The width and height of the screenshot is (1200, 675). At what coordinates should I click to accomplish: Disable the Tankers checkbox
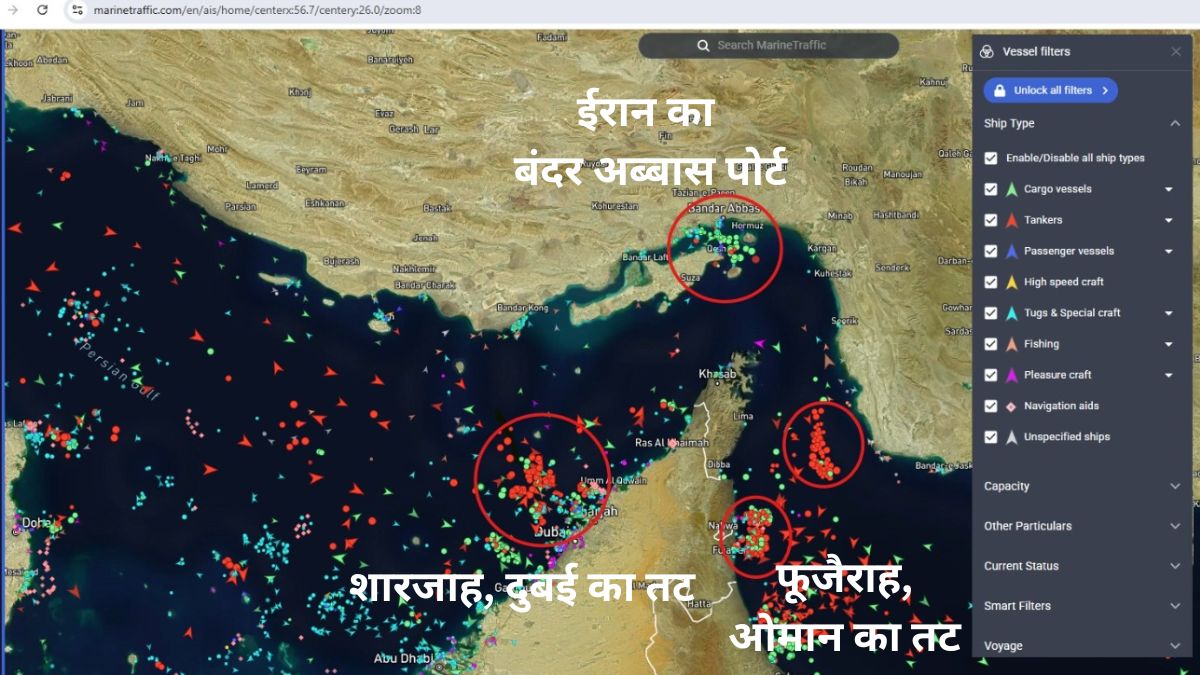pos(991,220)
